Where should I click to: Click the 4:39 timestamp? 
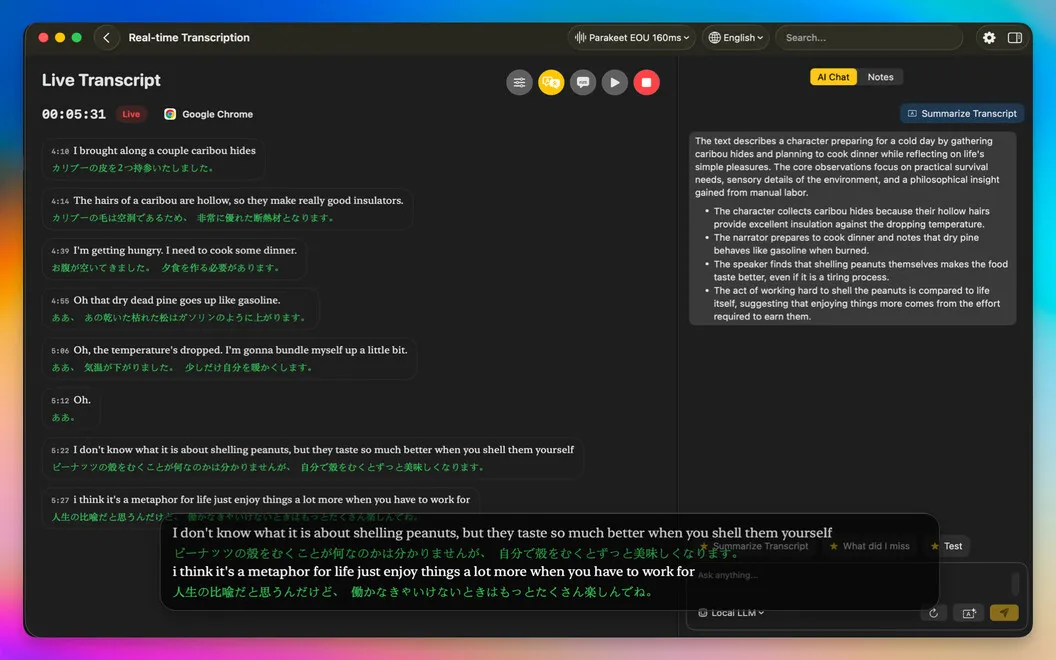click(60, 251)
